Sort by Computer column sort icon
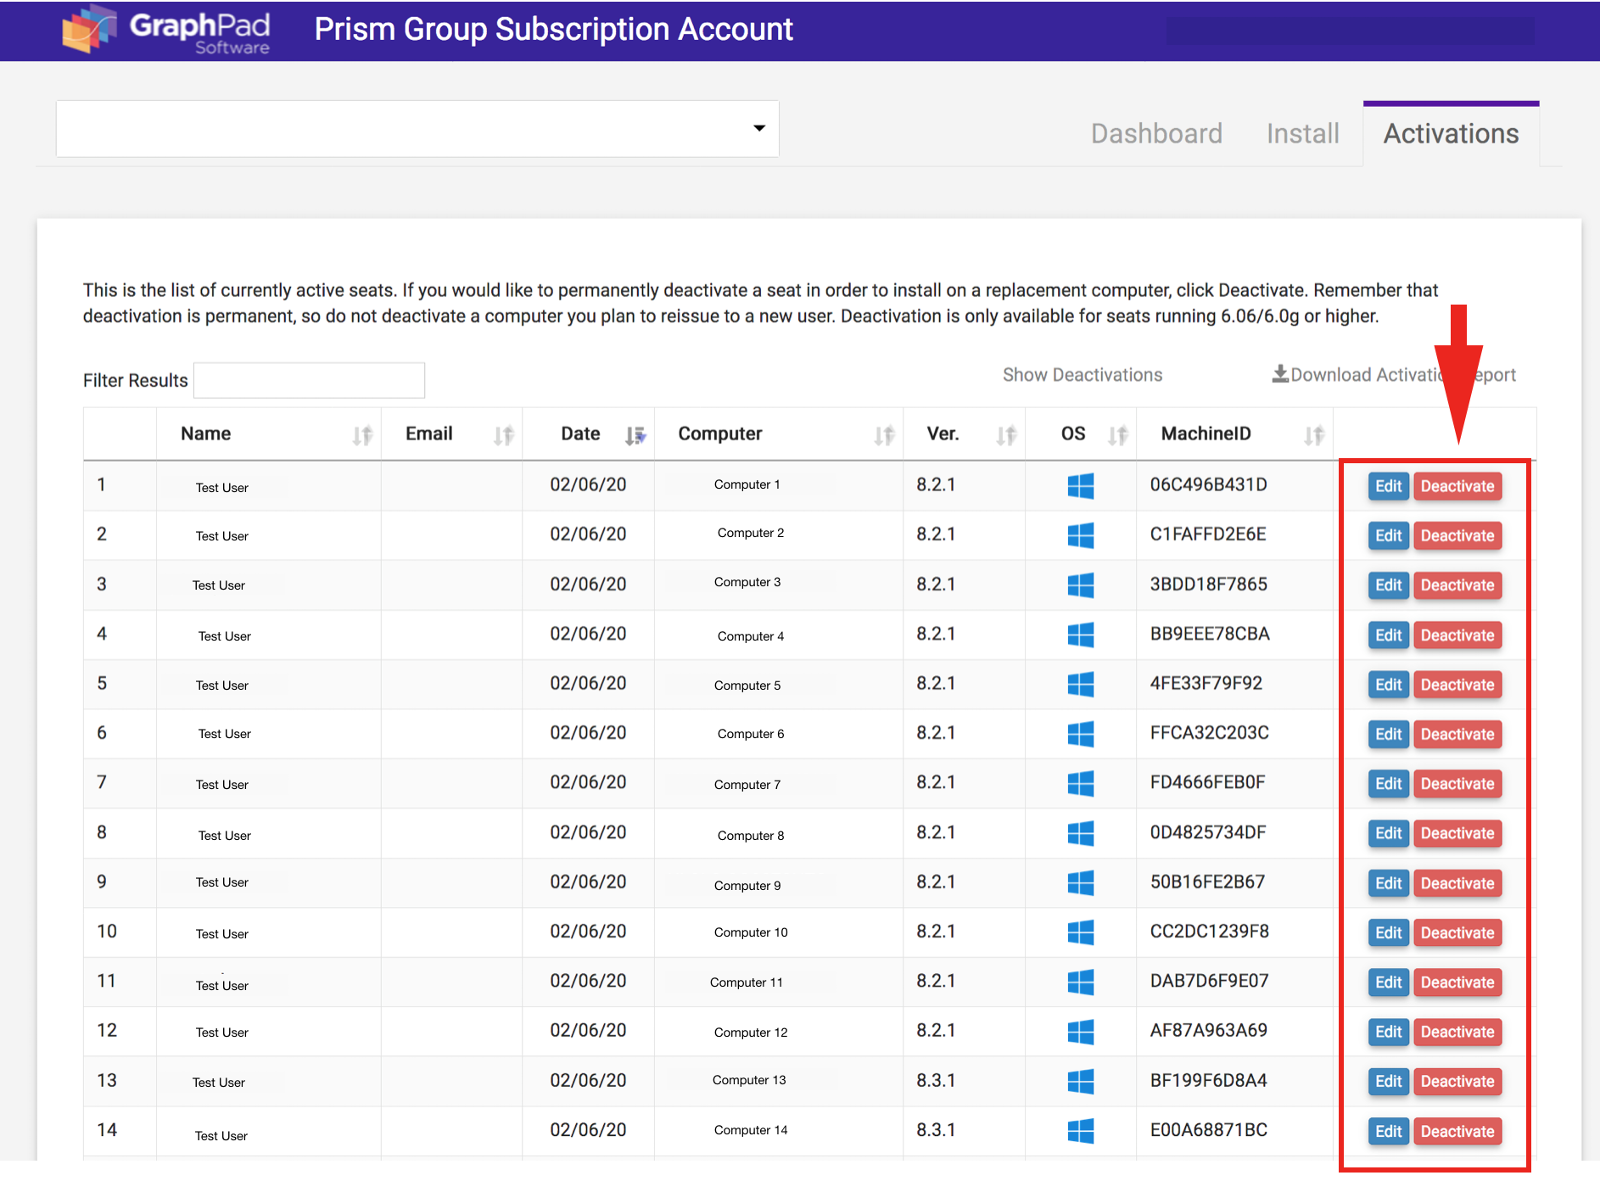 tap(884, 435)
